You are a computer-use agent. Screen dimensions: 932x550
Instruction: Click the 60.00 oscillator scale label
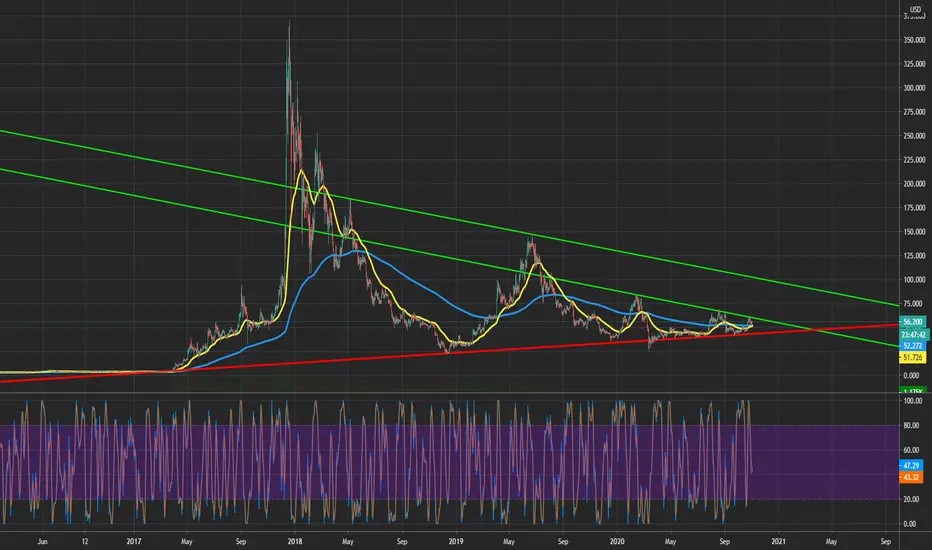(x=911, y=450)
